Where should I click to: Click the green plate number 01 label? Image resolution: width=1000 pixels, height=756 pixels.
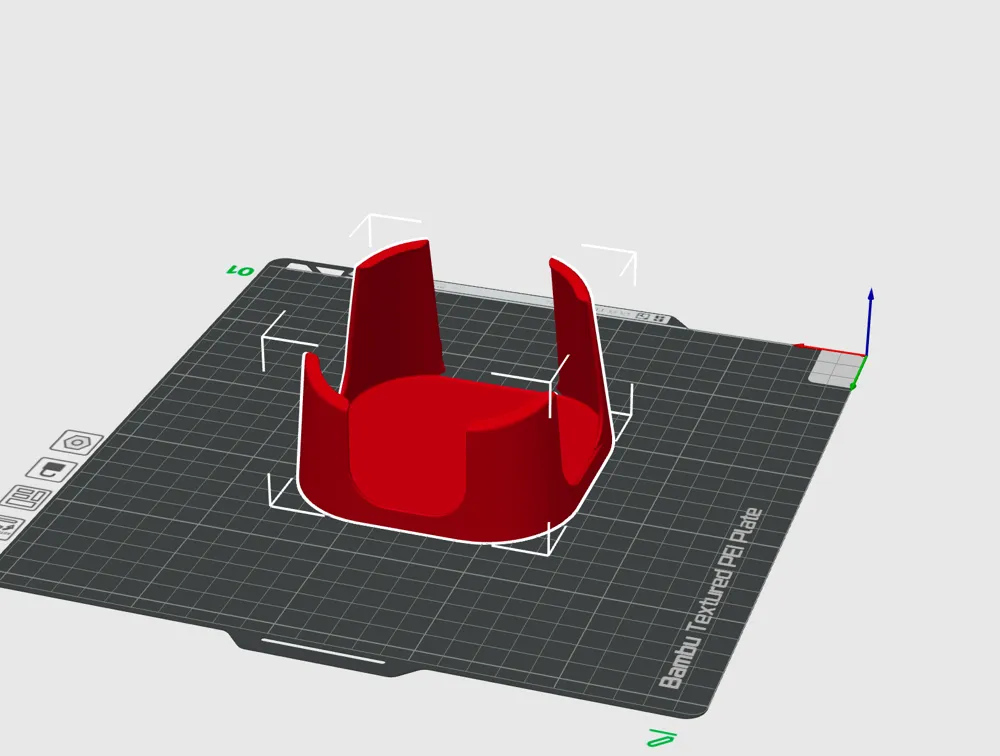pyautogui.click(x=240, y=271)
